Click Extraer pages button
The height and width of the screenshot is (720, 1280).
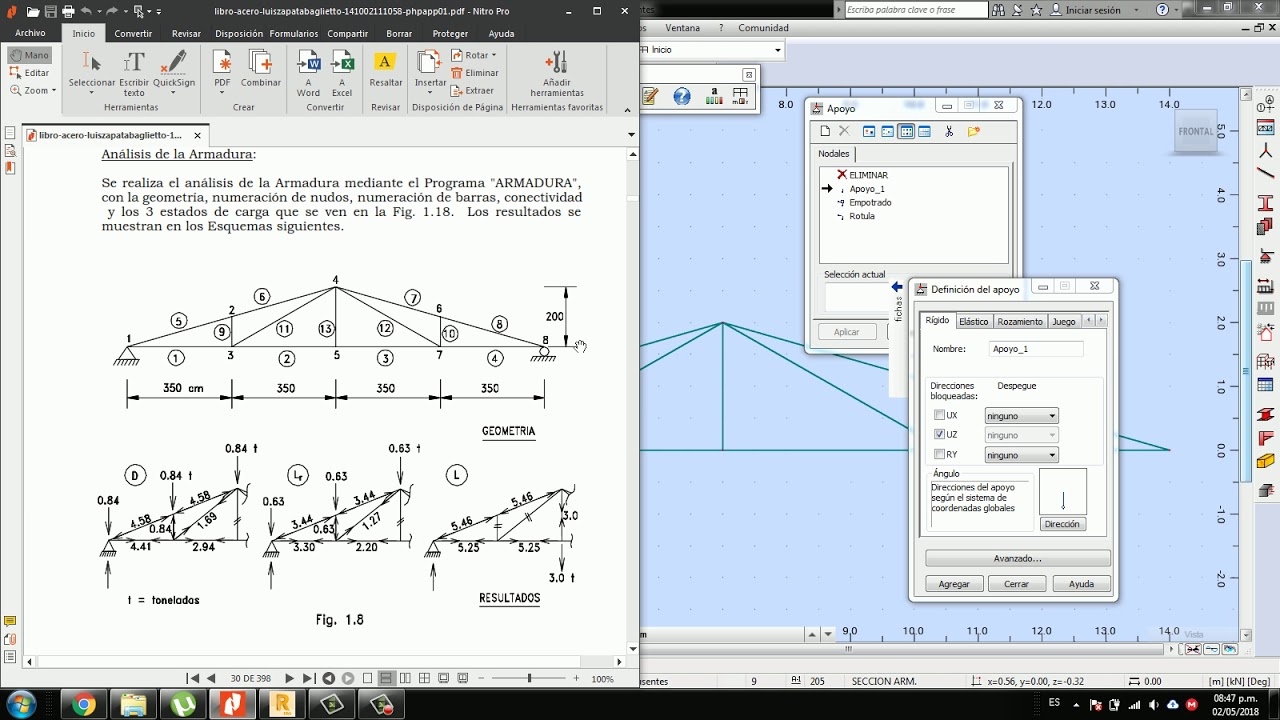pyautogui.click(x=473, y=90)
